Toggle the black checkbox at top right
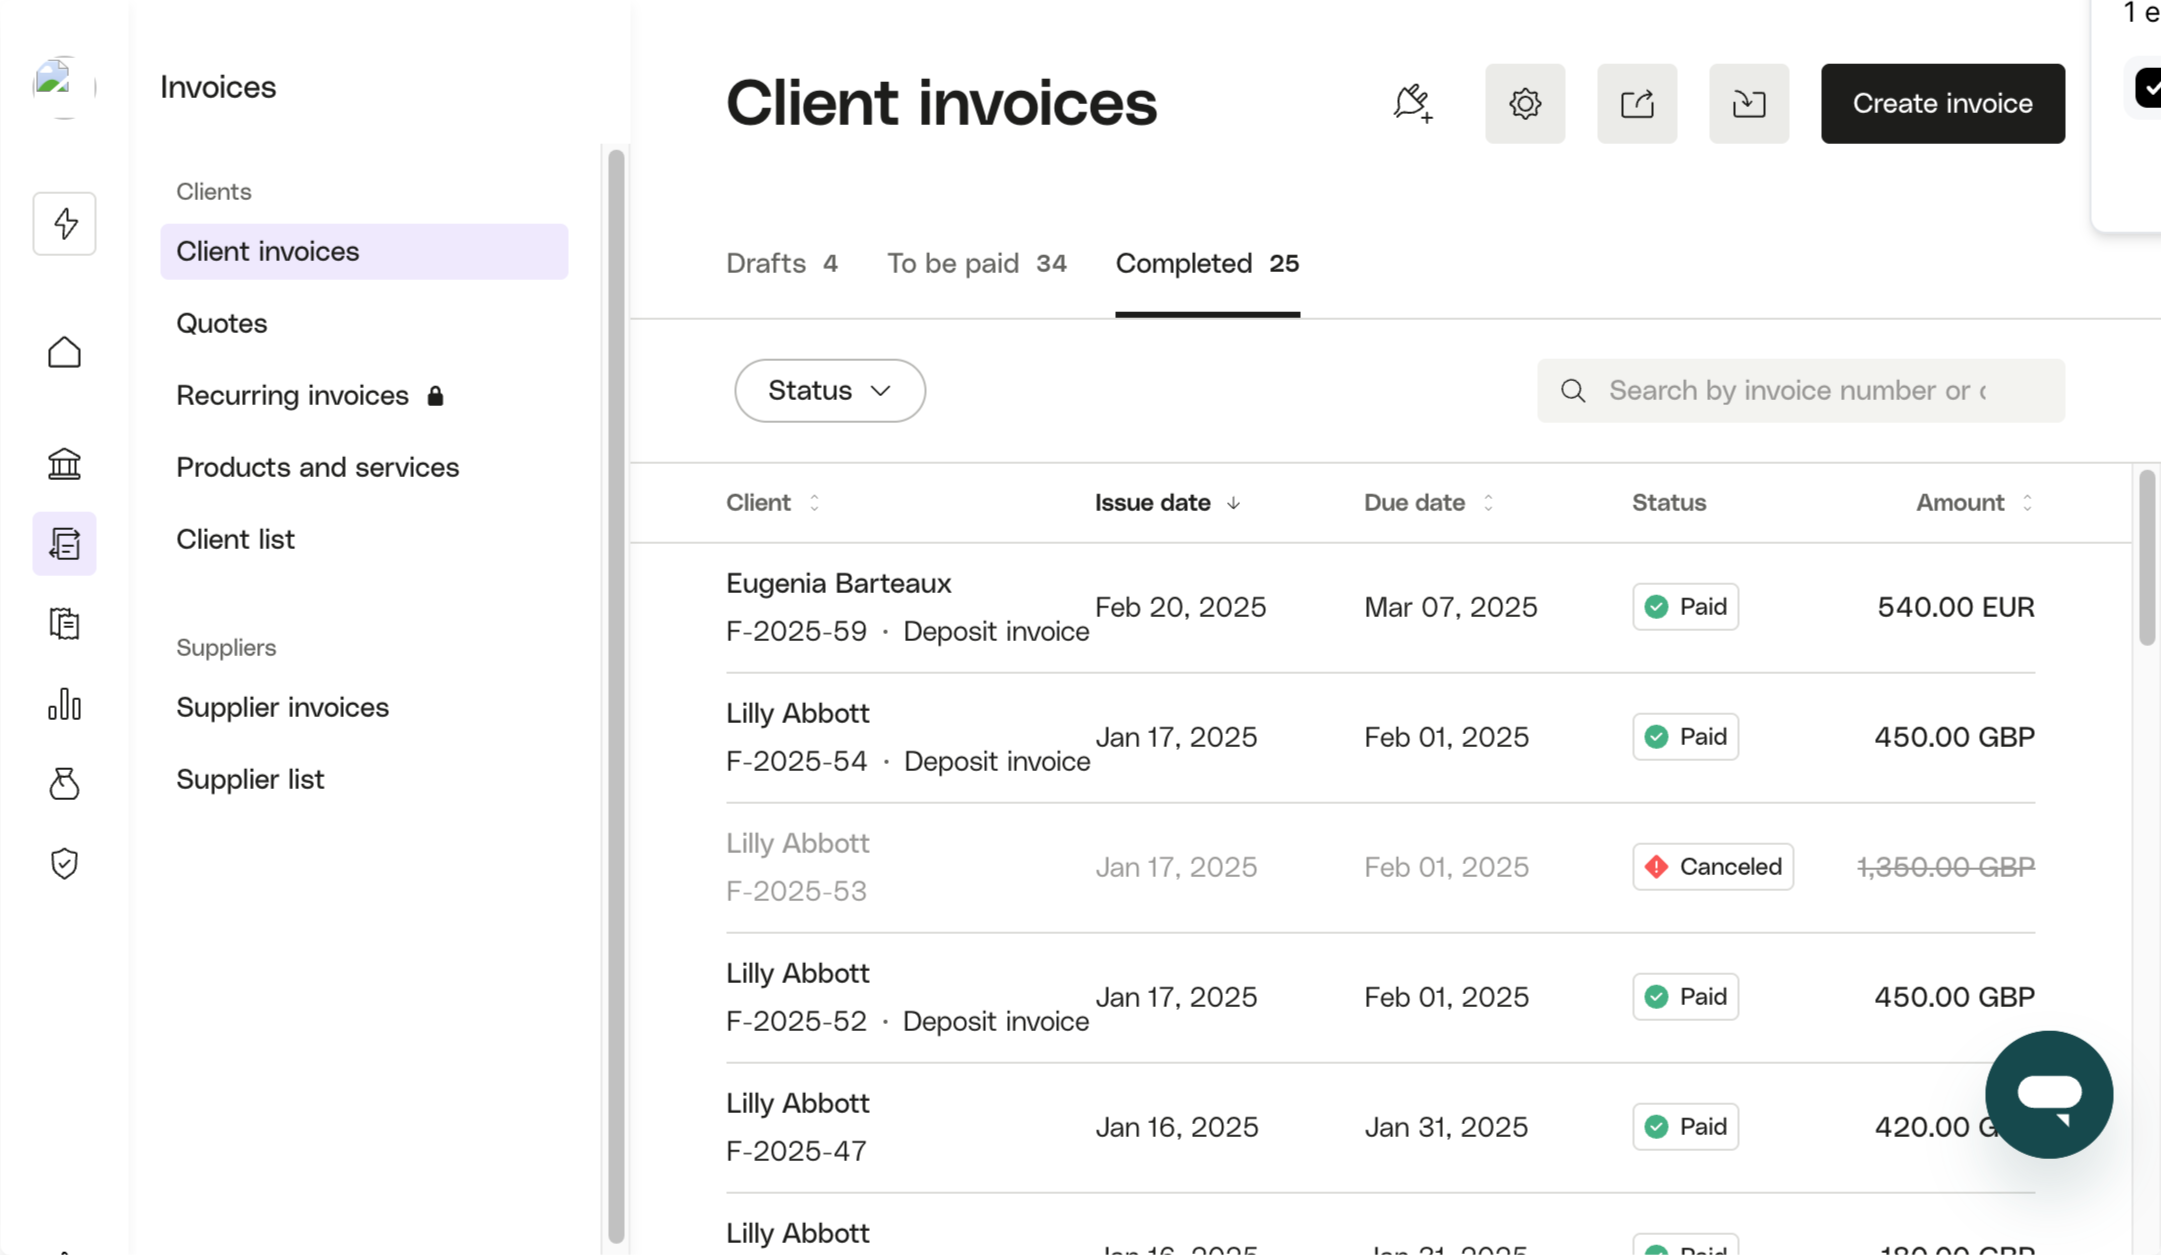This screenshot has width=2161, height=1255. pos(2147,88)
